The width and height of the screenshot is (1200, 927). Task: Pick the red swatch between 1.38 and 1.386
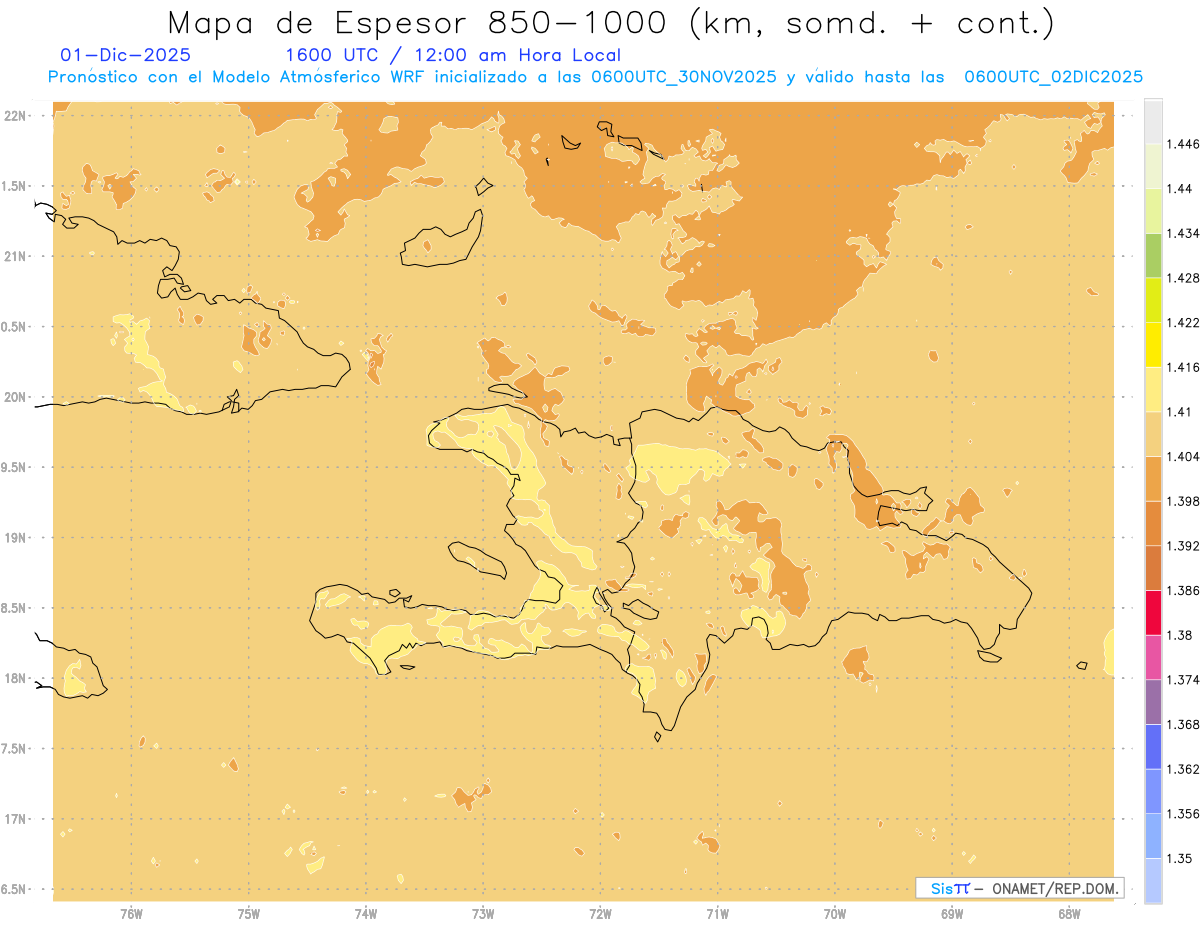[1153, 613]
